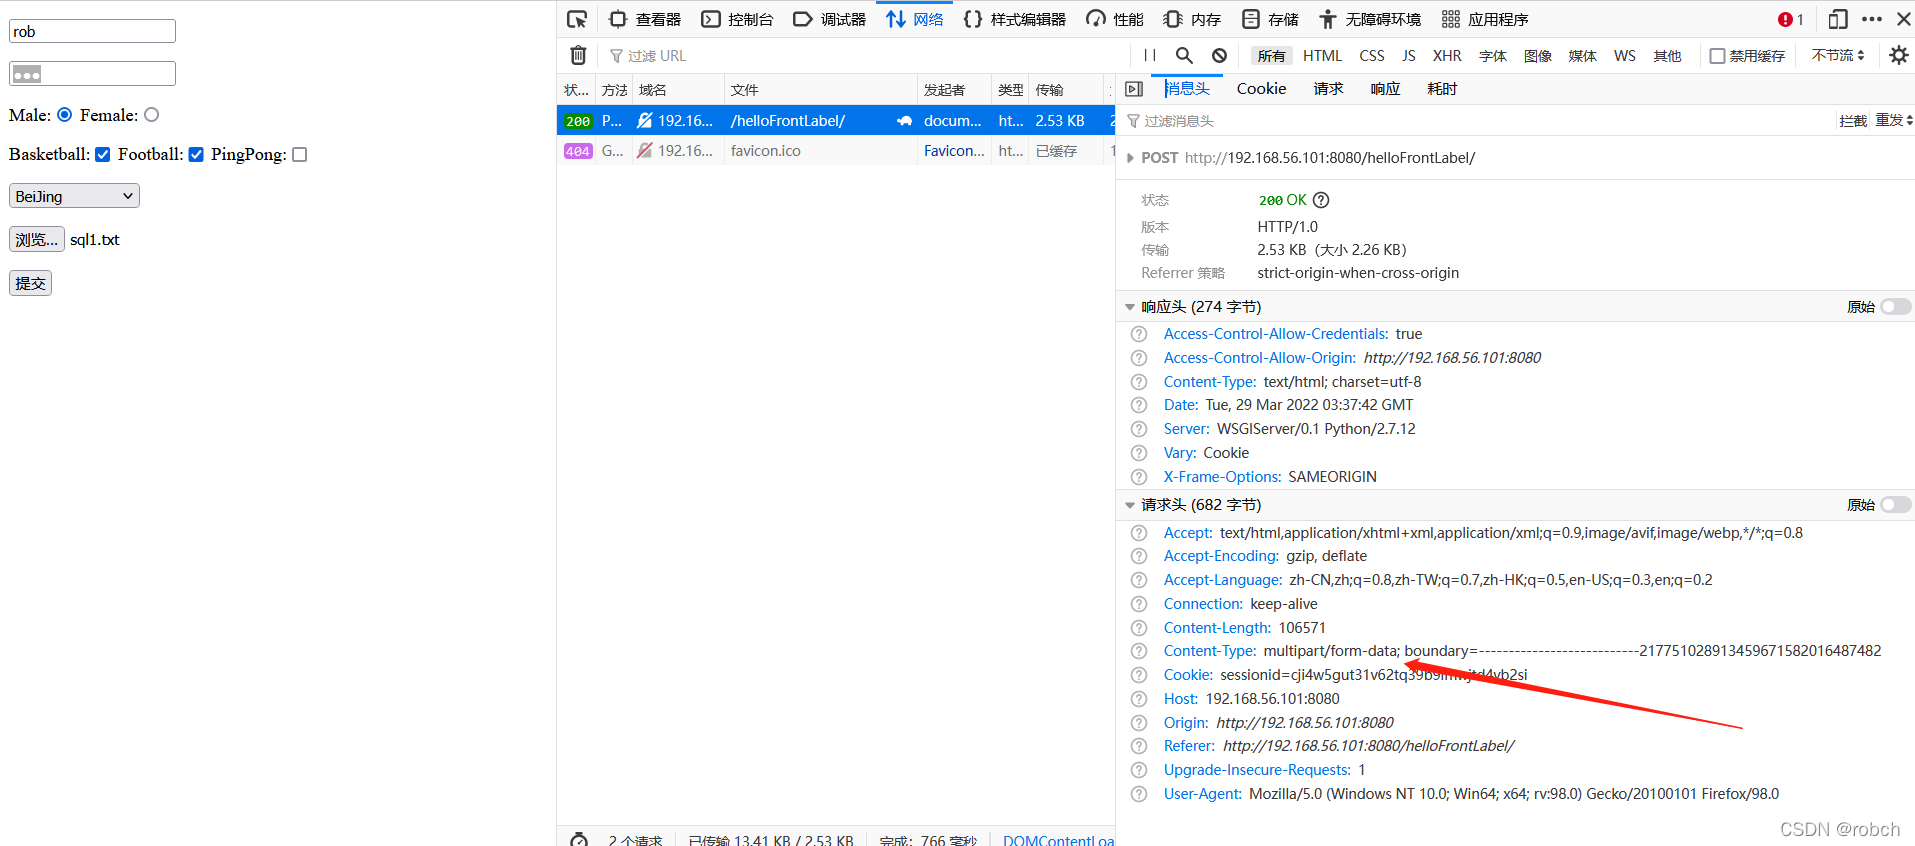The height and width of the screenshot is (846, 1915).
Task: Click the Favicon initiator link
Action: pyautogui.click(x=954, y=151)
